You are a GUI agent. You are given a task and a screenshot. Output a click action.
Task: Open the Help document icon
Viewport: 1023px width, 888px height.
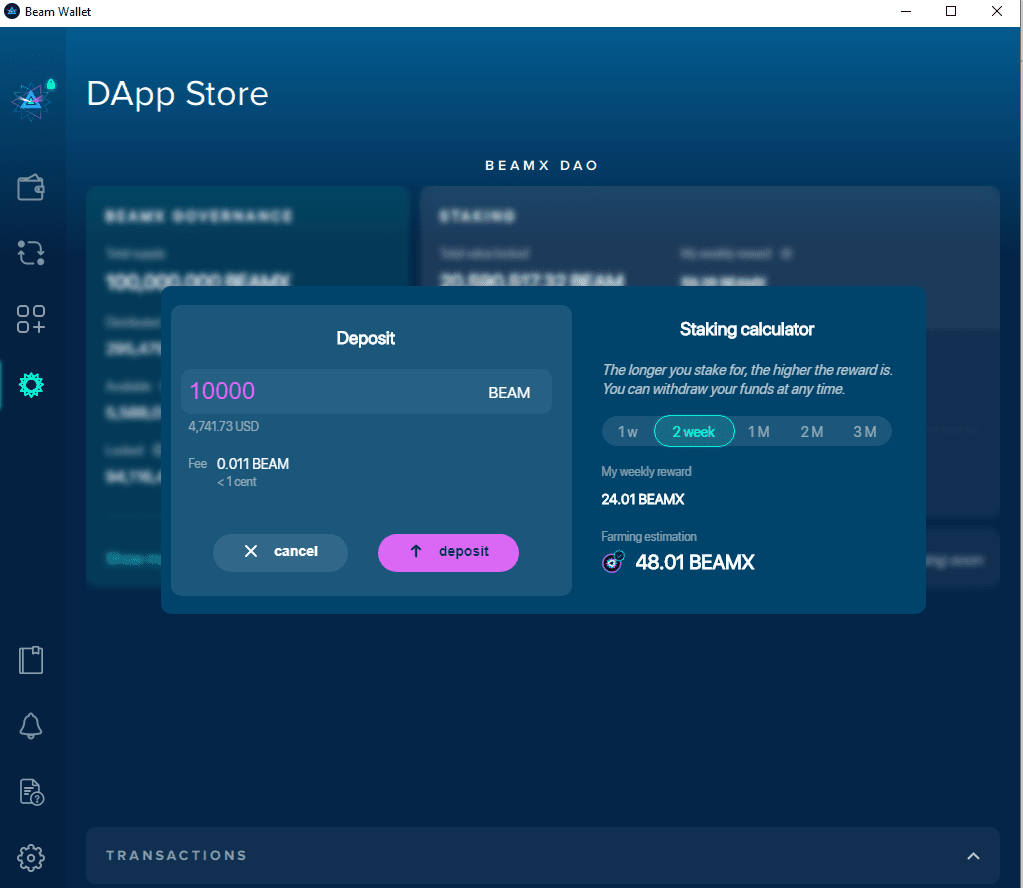31,792
